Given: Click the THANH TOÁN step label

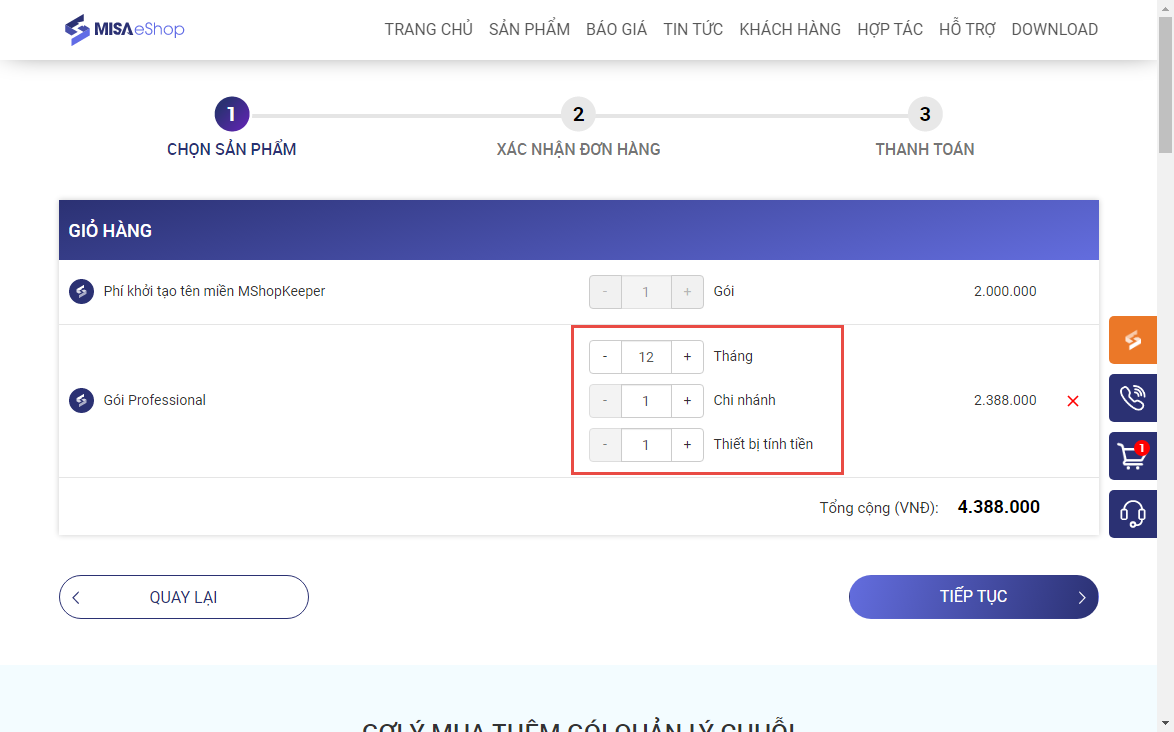Looking at the screenshot, I should pyautogui.click(x=925, y=149).
